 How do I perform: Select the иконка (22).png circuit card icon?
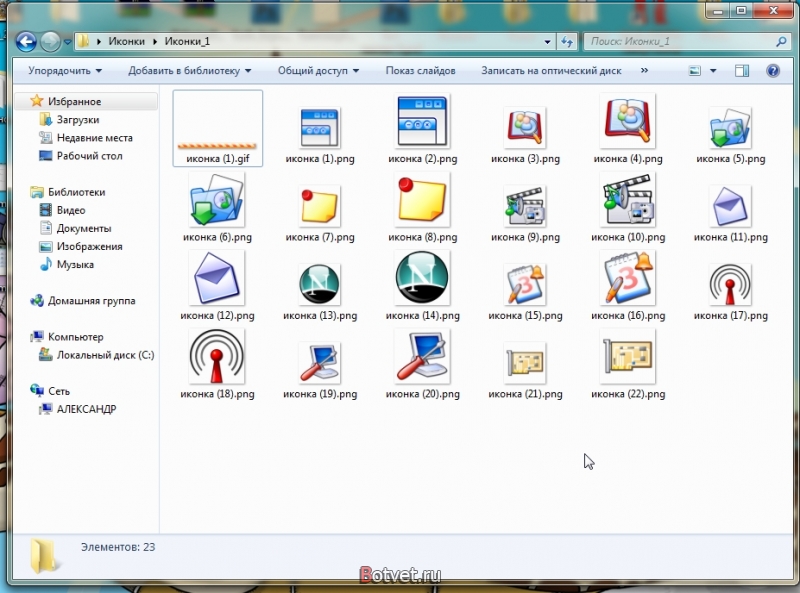[x=628, y=357]
